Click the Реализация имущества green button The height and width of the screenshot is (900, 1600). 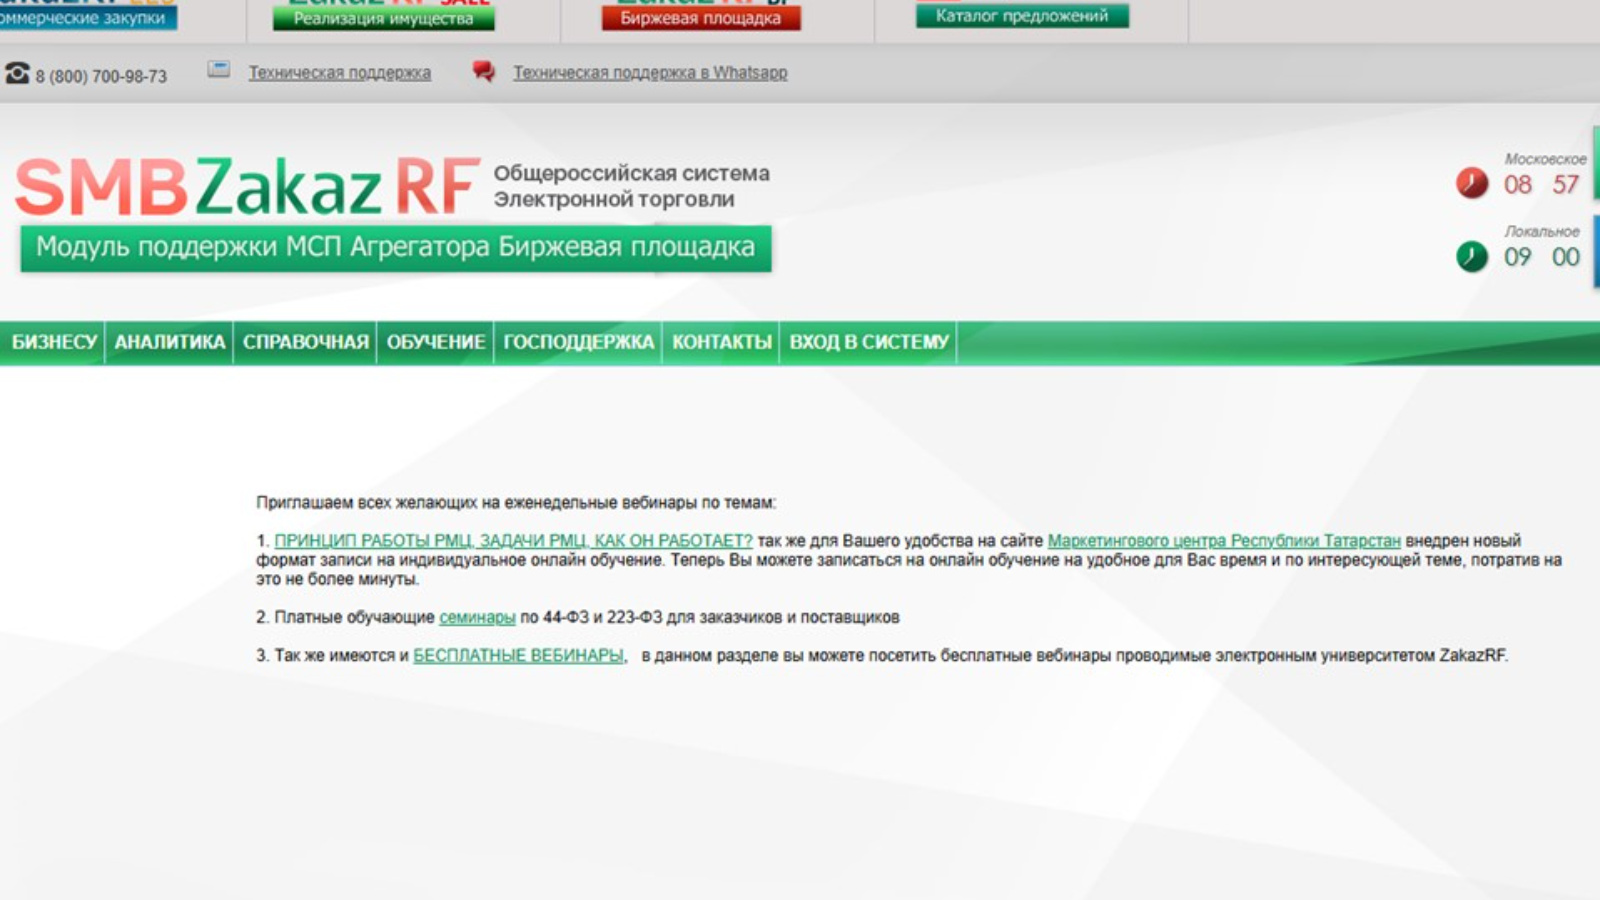pyautogui.click(x=383, y=18)
